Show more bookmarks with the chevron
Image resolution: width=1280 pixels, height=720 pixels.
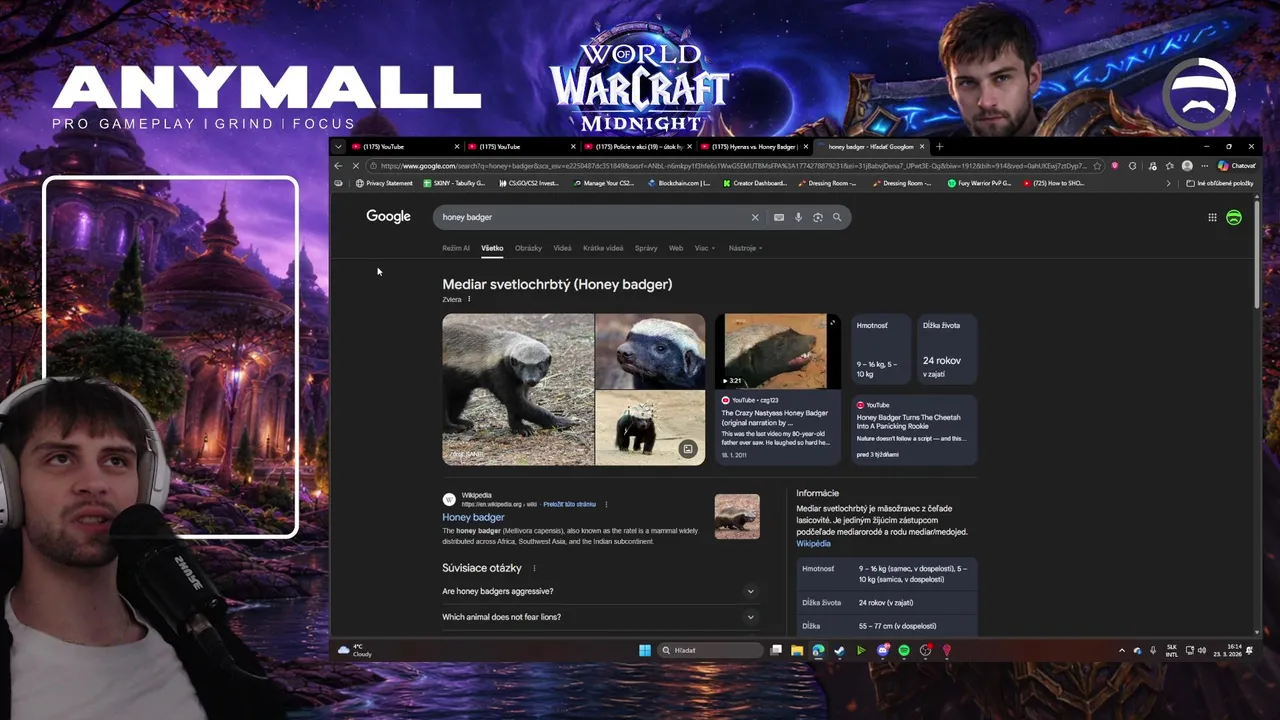point(1168,183)
